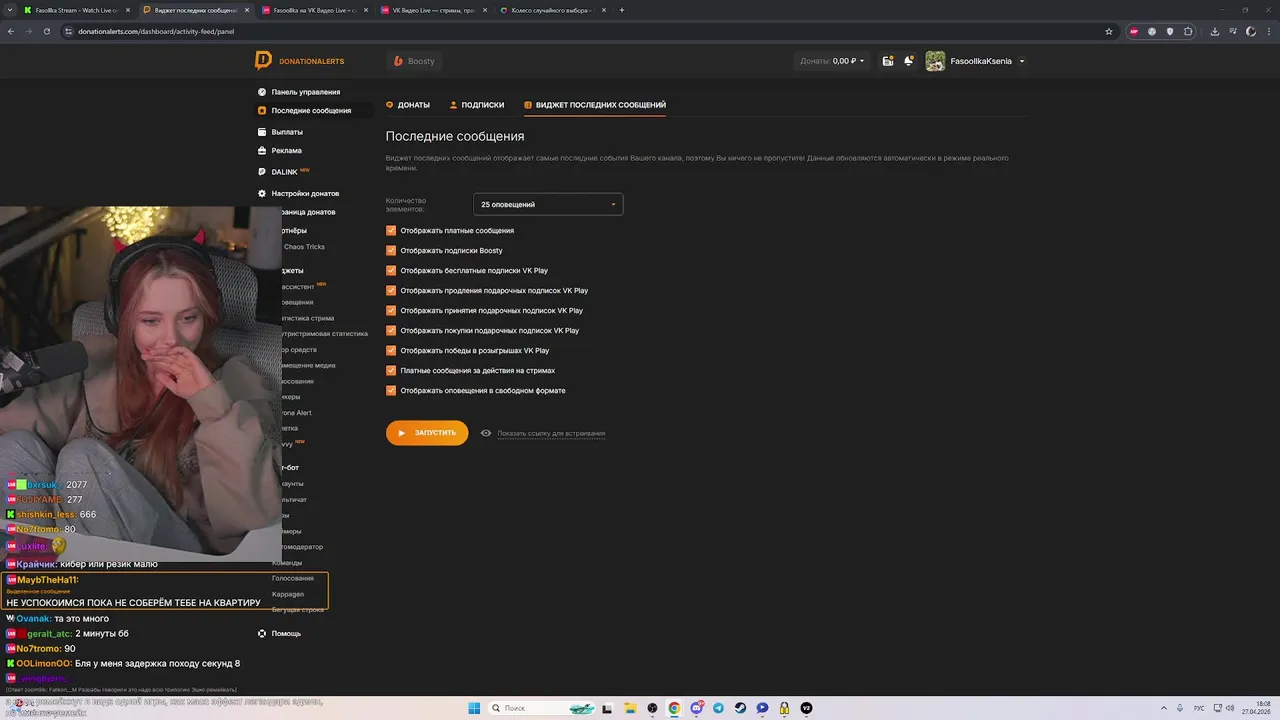
Task: Toggle Отображать подписки Boosty checkbox
Action: coord(391,250)
